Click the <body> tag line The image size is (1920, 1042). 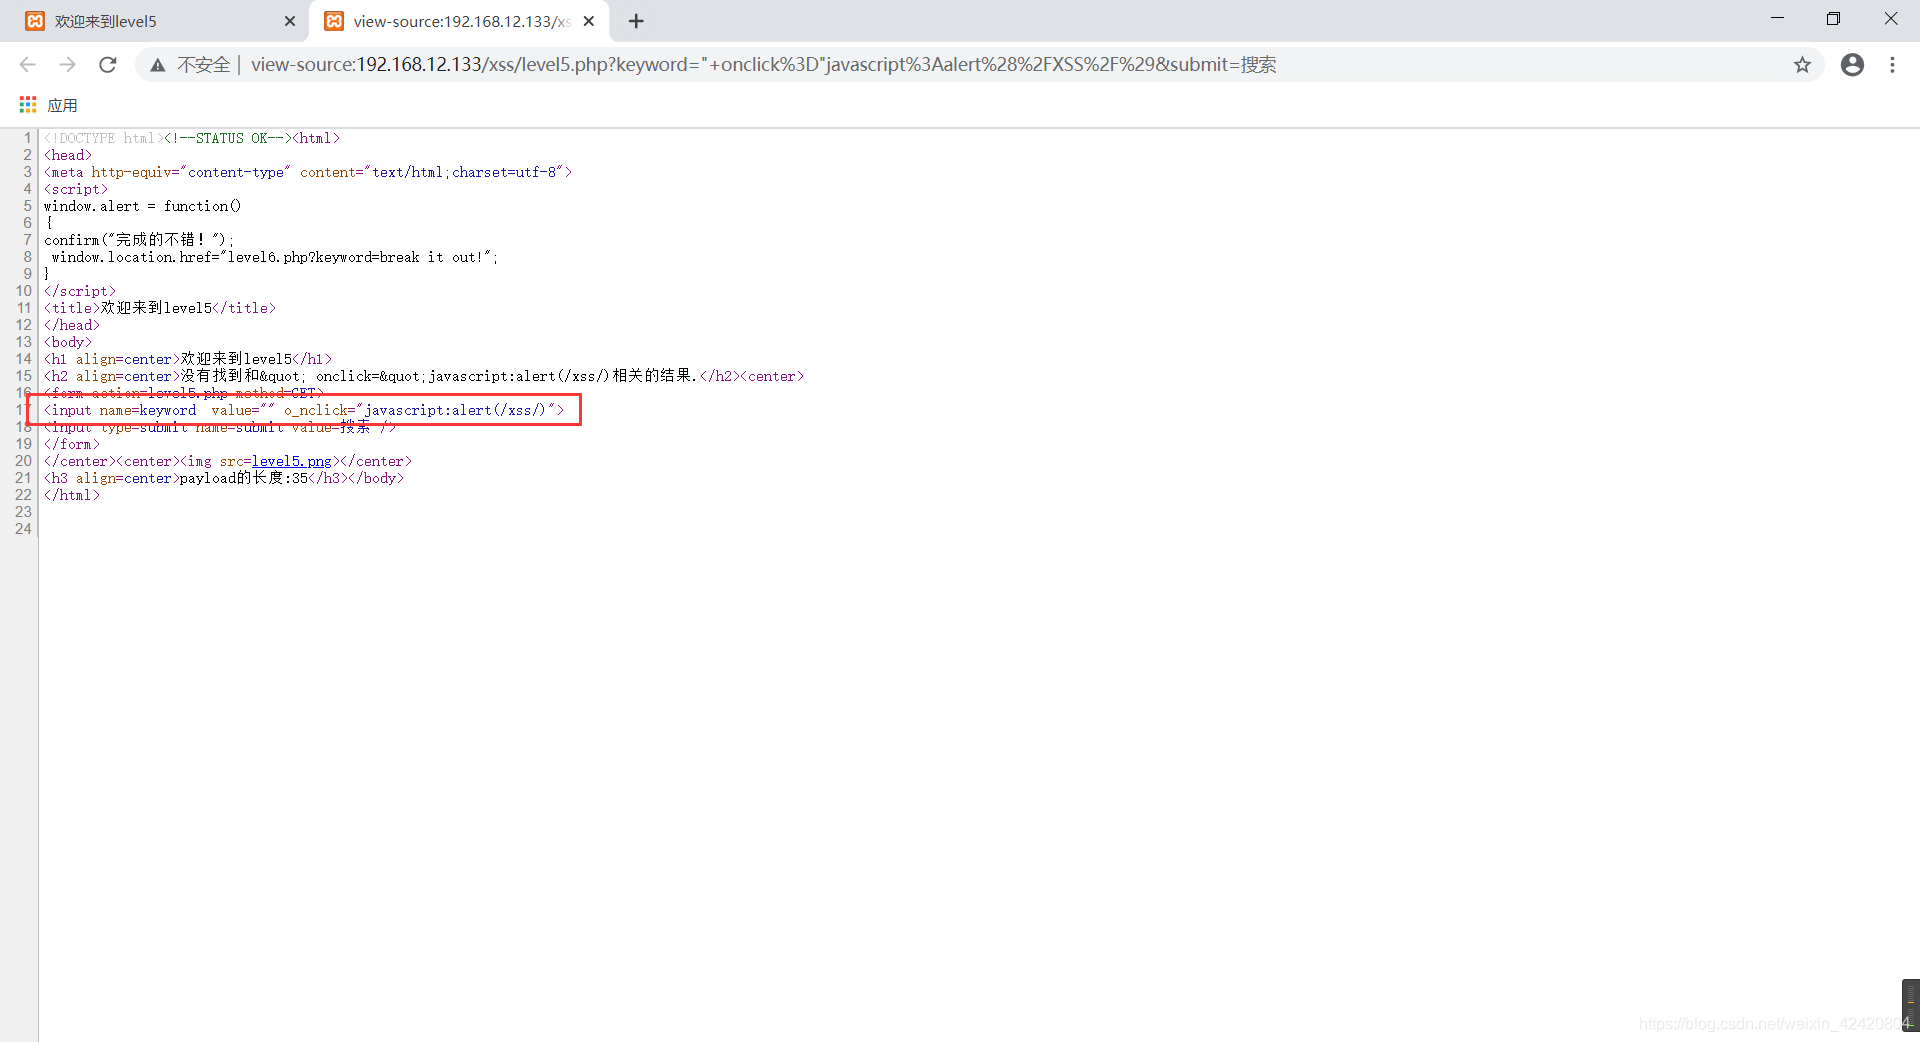68,343
